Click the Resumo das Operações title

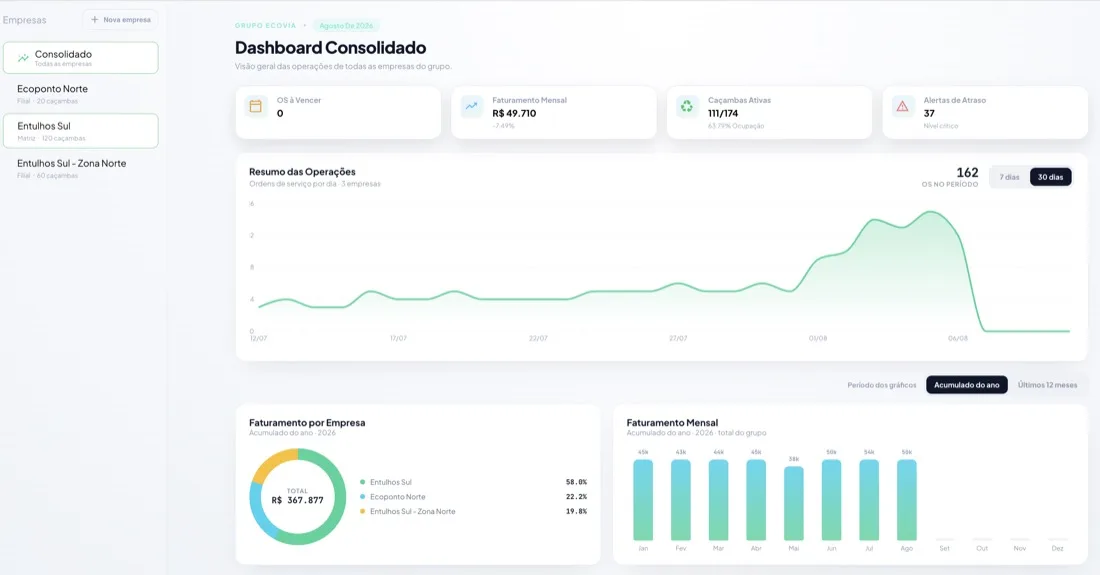(302, 172)
